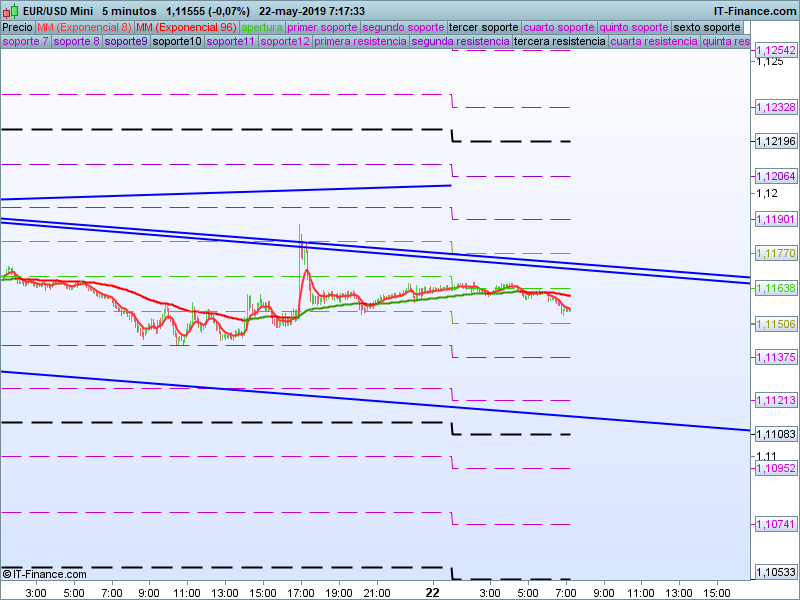This screenshot has width=800, height=600.
Task: Open the soporte10 indicator label
Action: pos(177,42)
